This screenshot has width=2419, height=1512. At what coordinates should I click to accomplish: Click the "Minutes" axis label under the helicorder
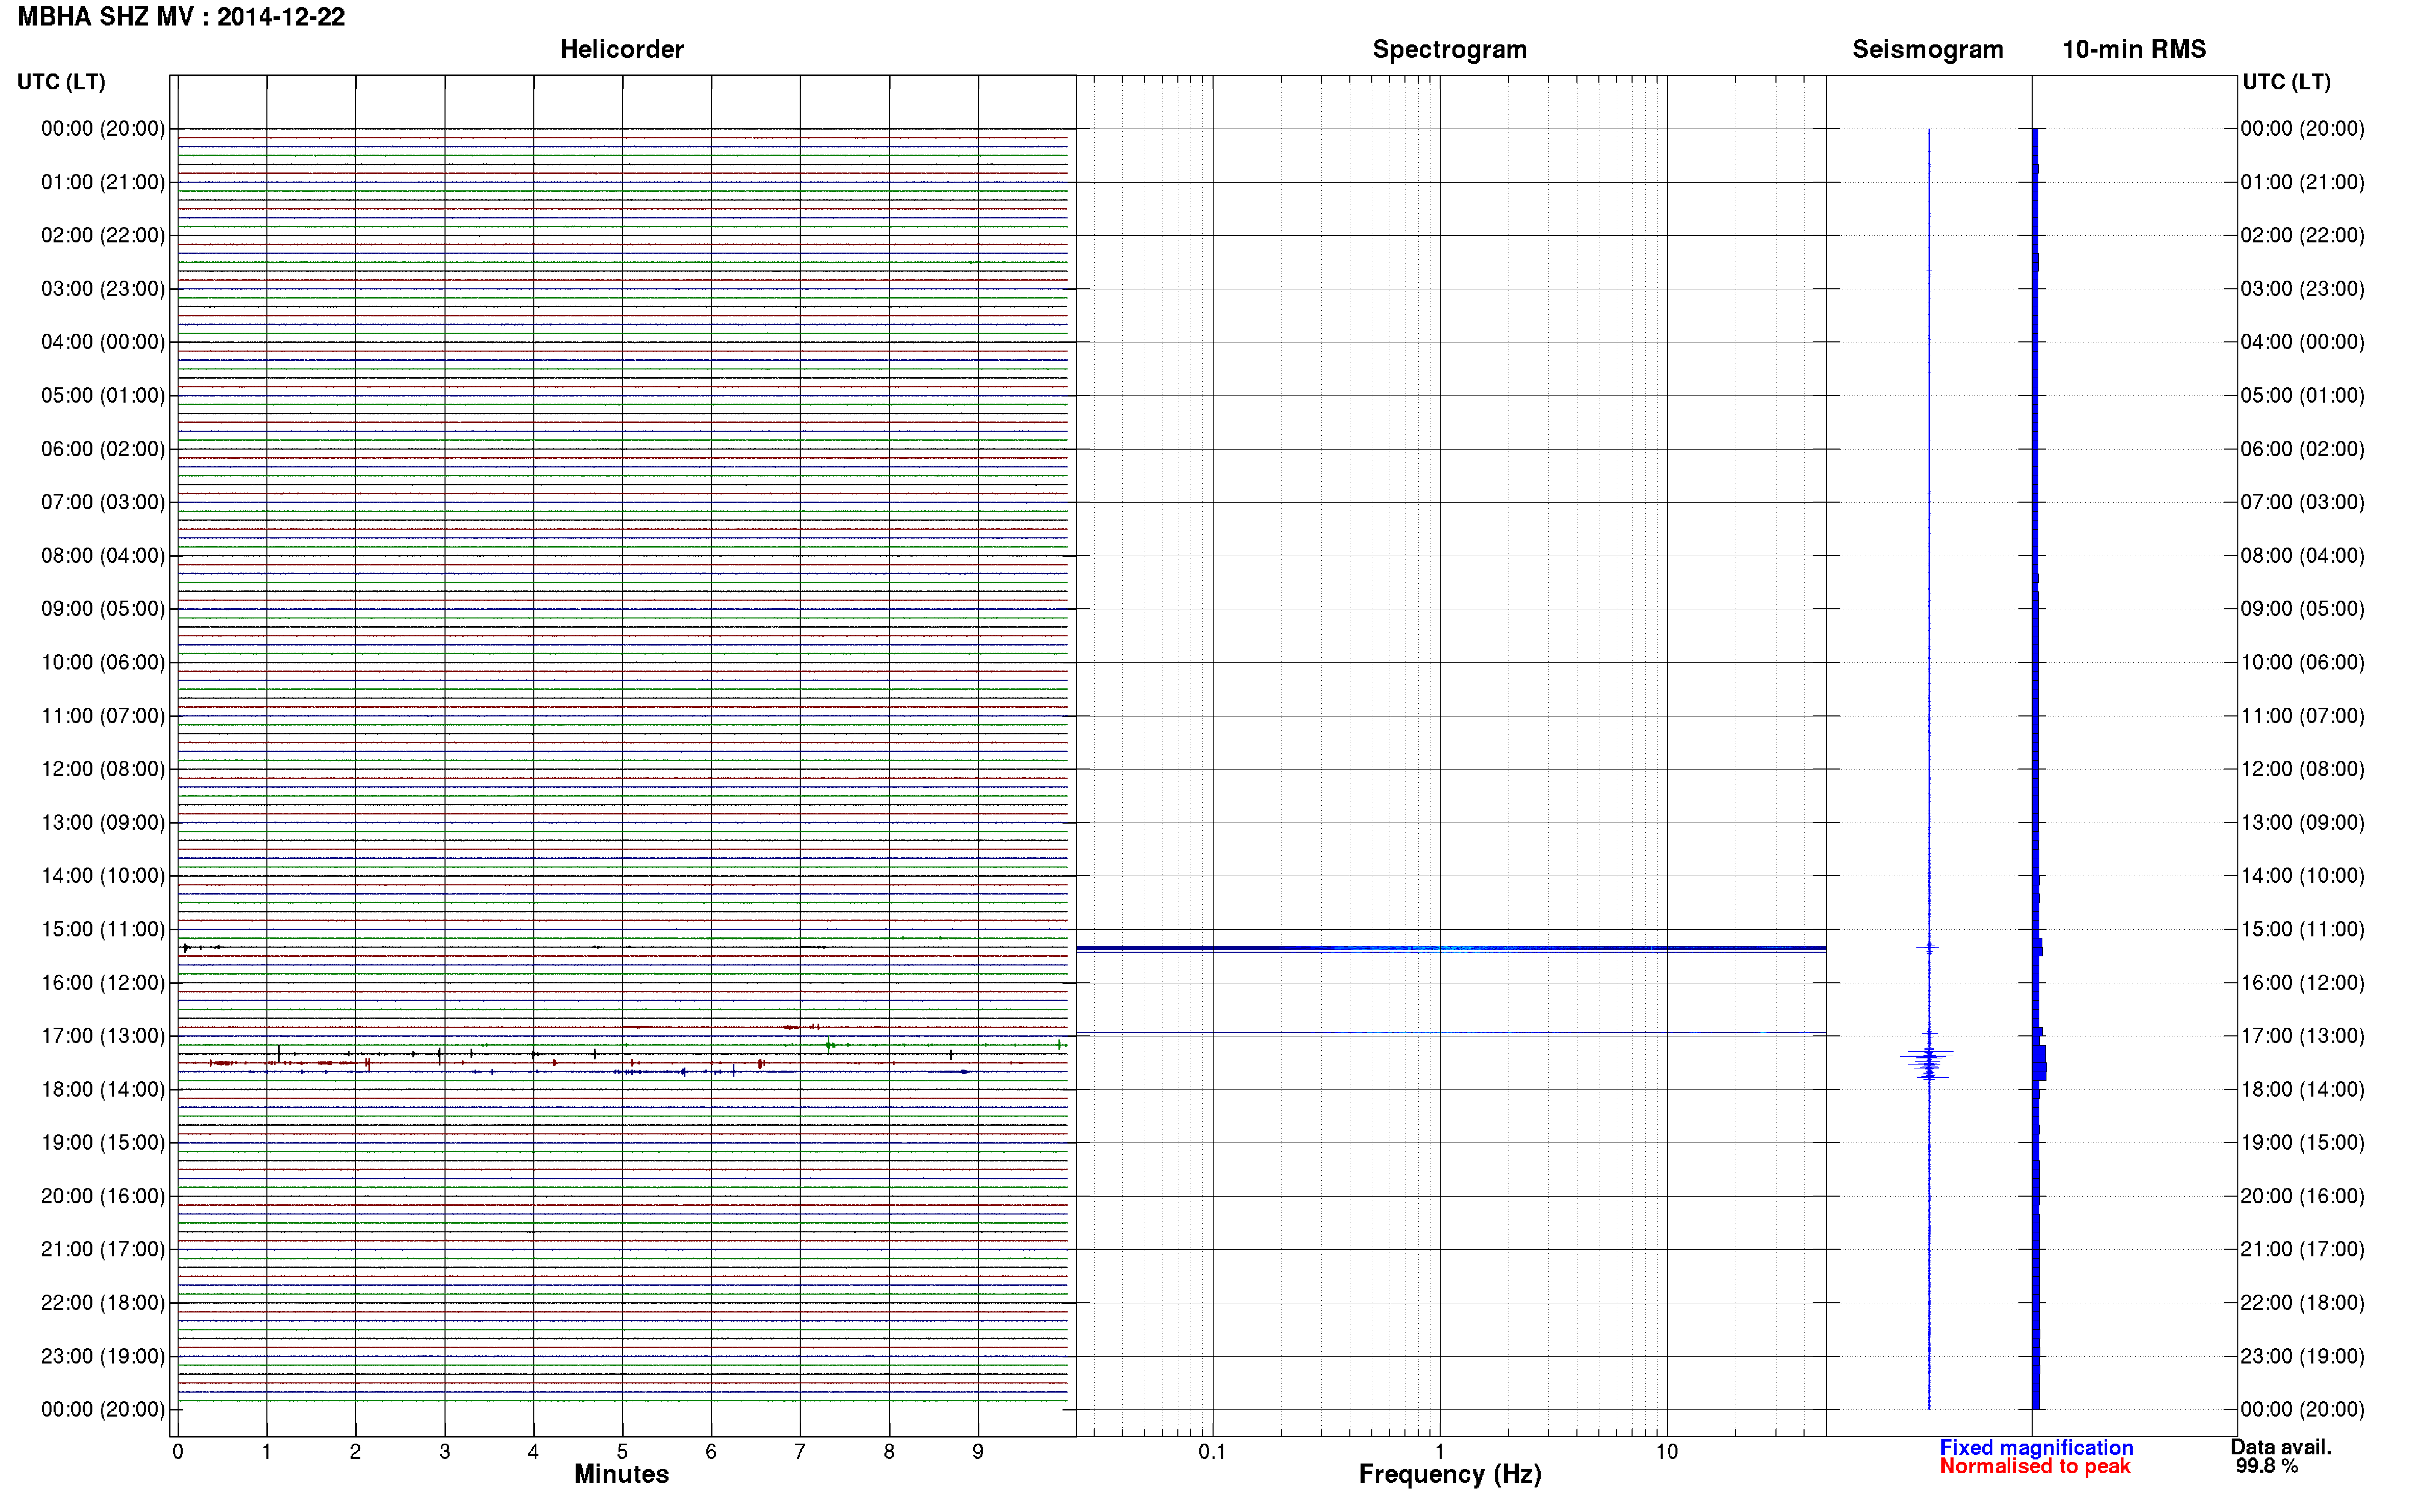click(621, 1474)
